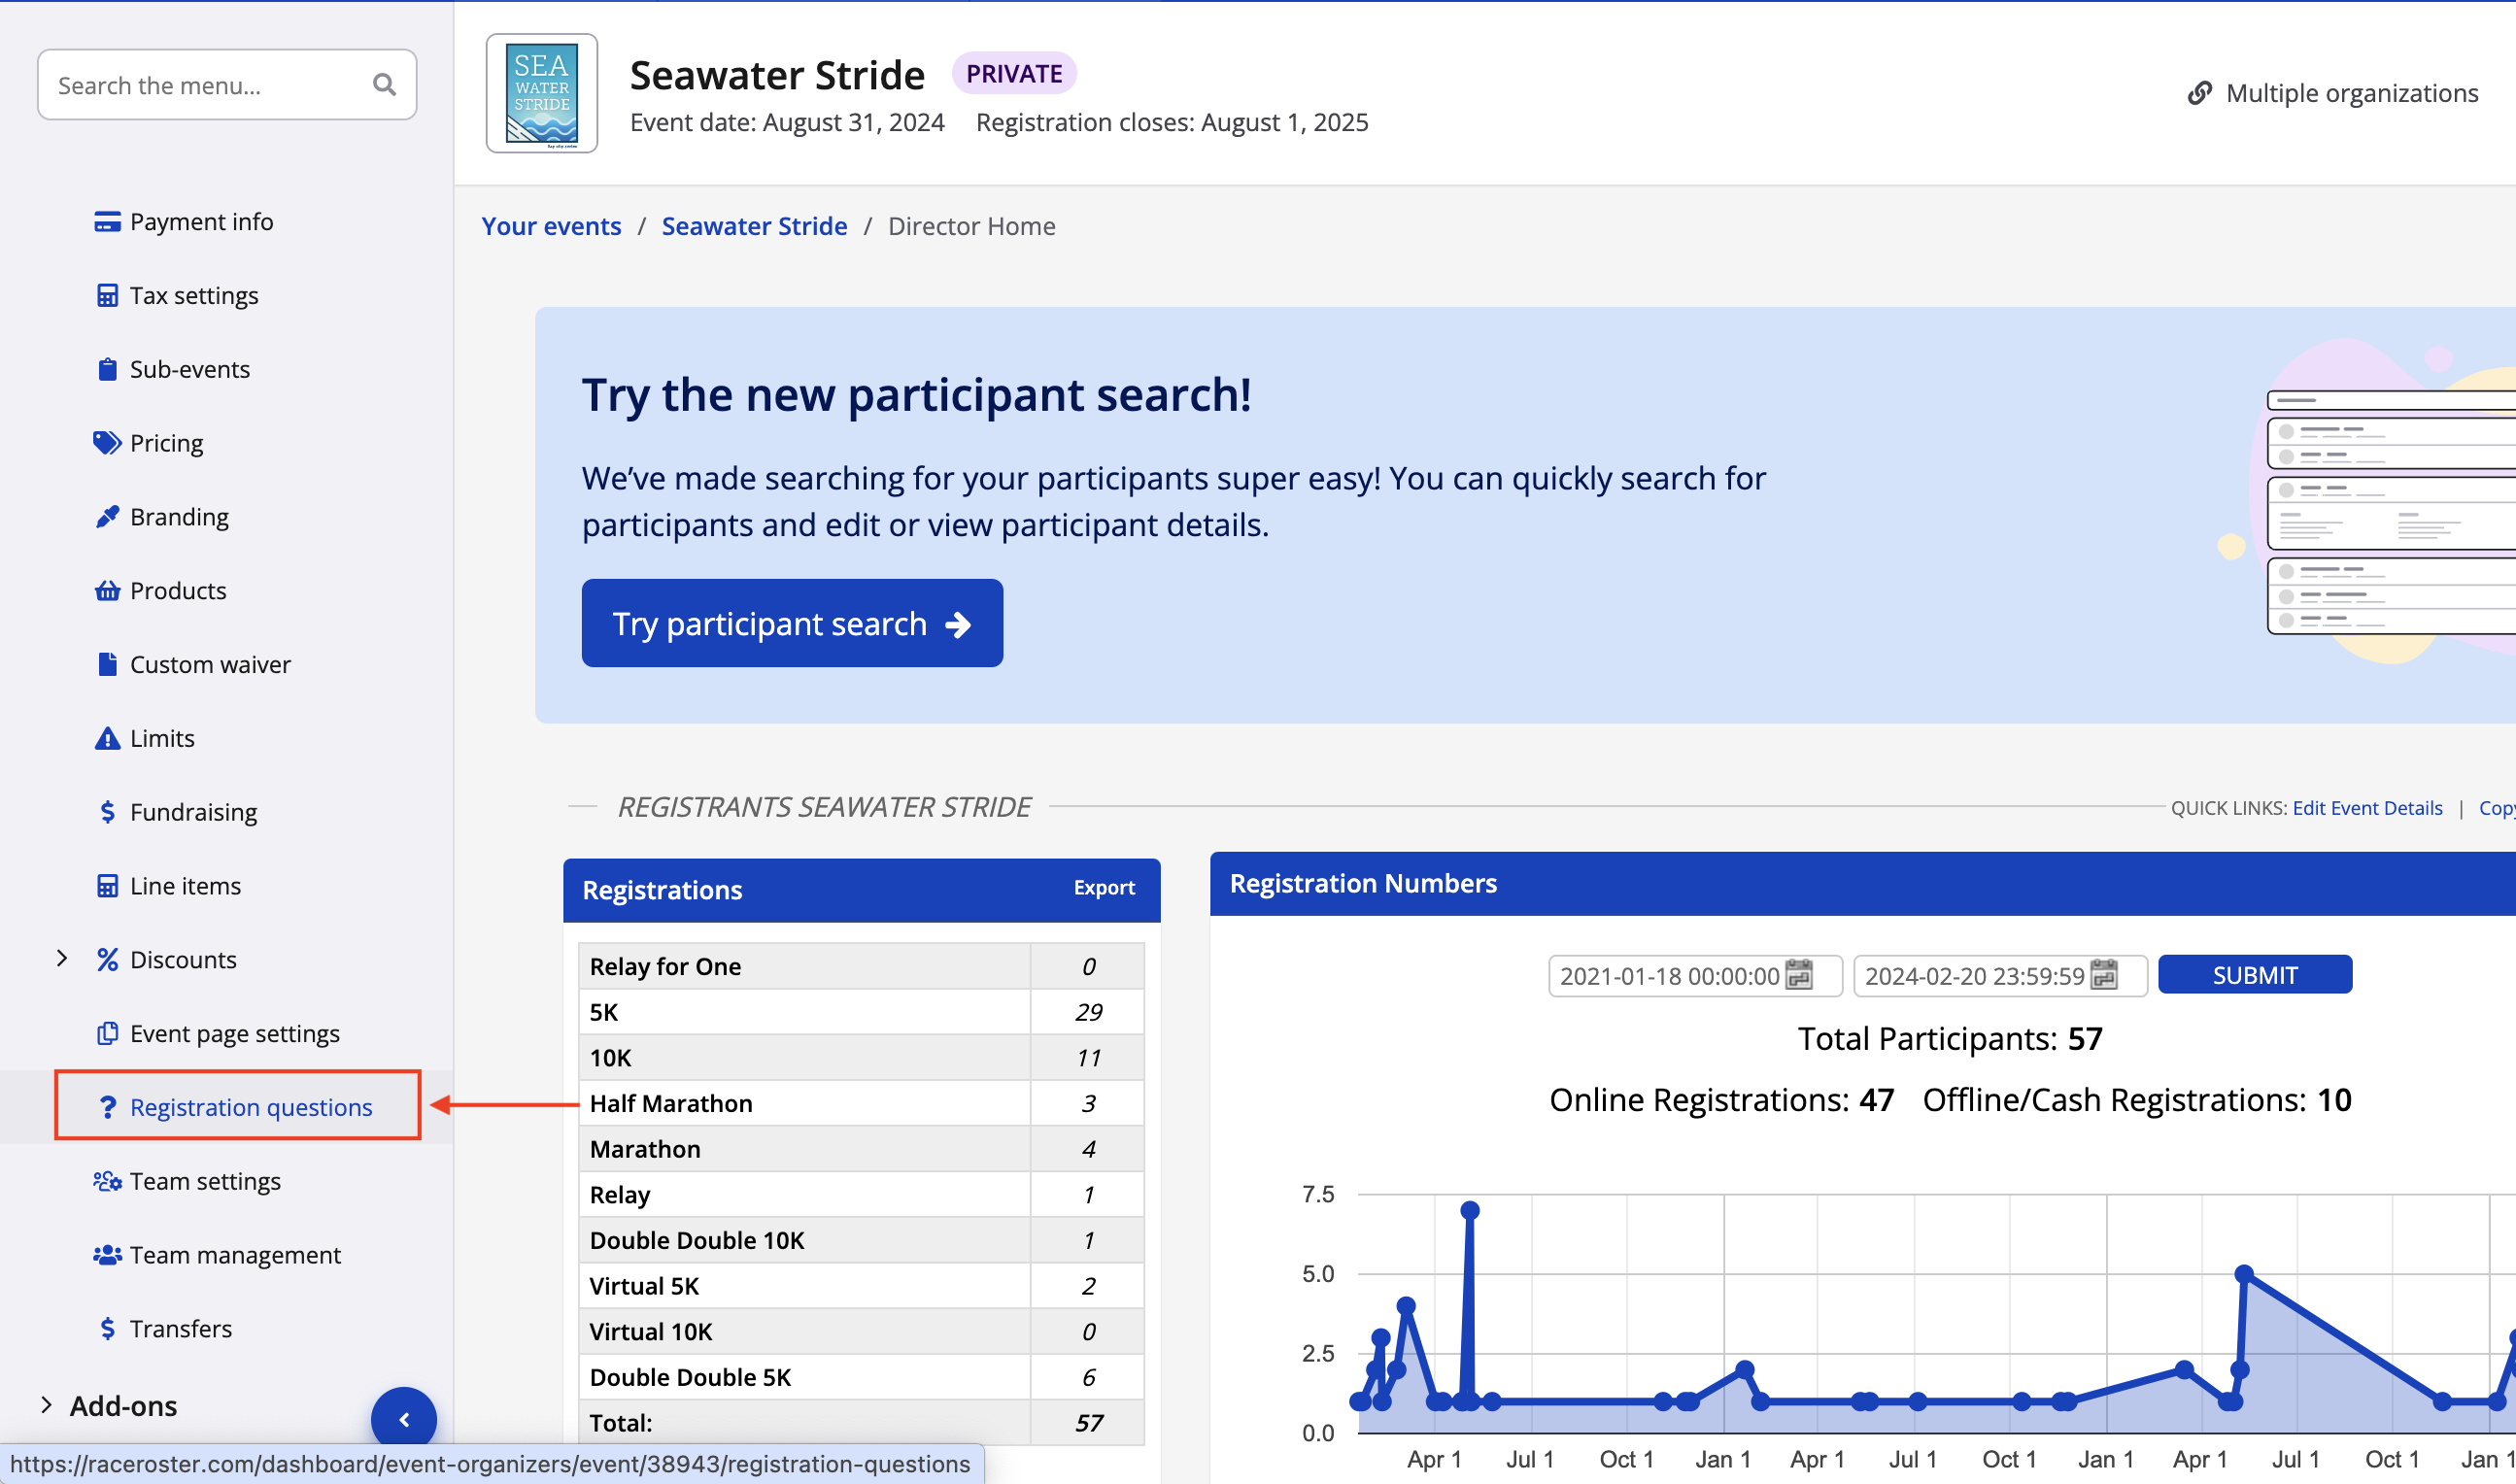Click the Branding paintbrush icon
The image size is (2516, 1484).
(107, 517)
